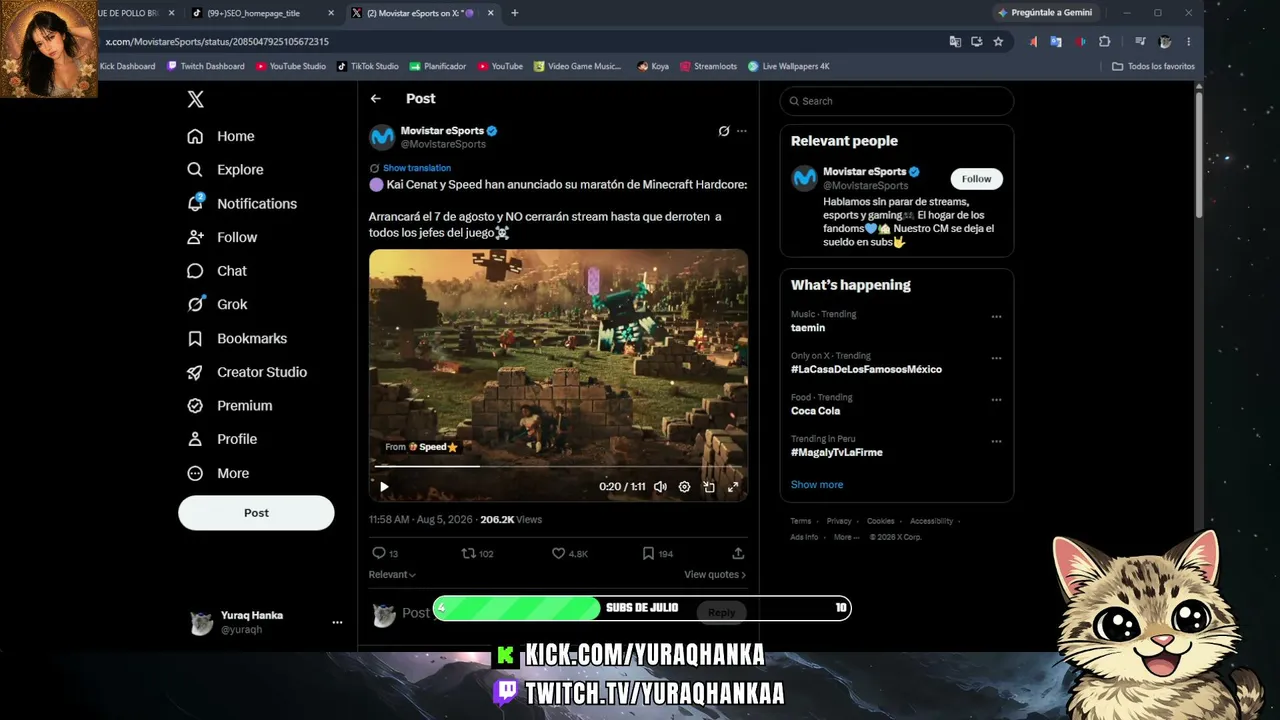Mute the video with the speaker icon
This screenshot has height=720, width=1280.
[660, 487]
